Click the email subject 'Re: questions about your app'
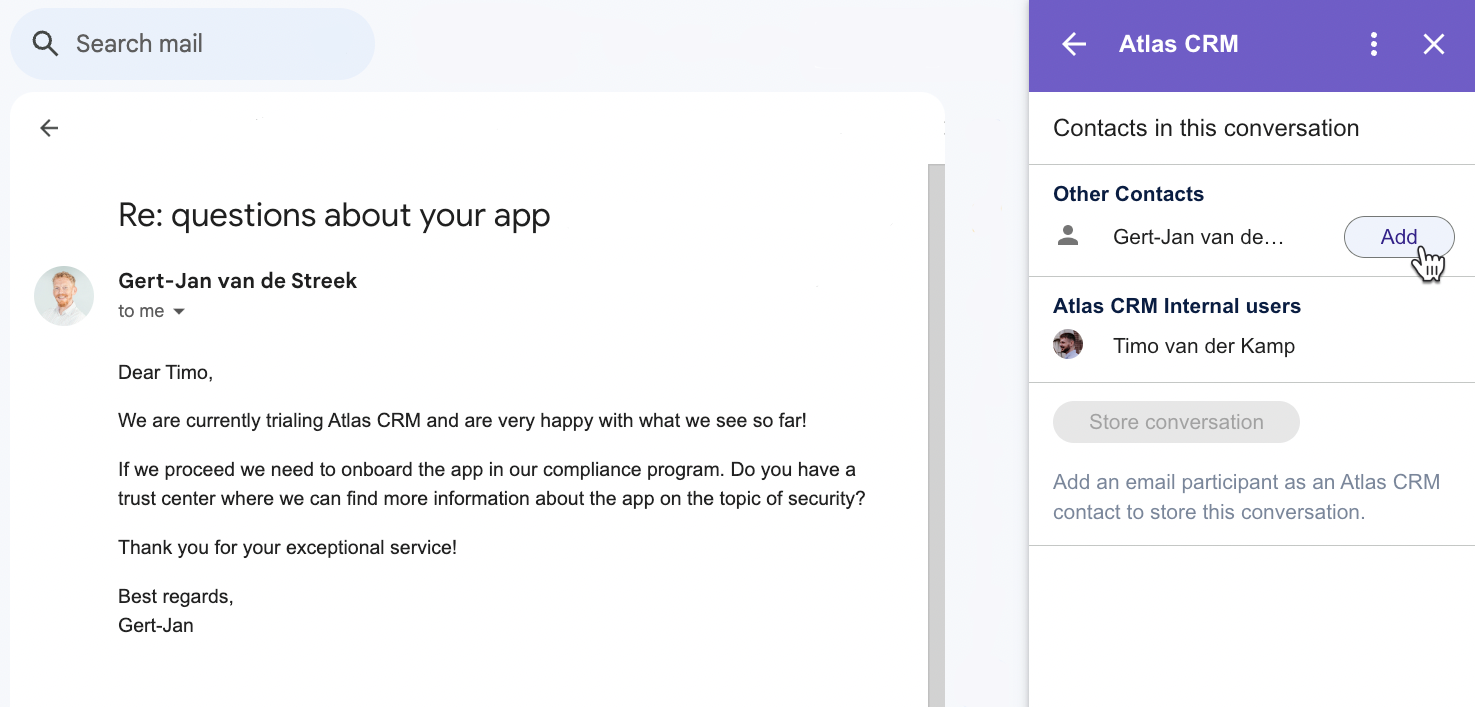The width and height of the screenshot is (1475, 707). 334,215
